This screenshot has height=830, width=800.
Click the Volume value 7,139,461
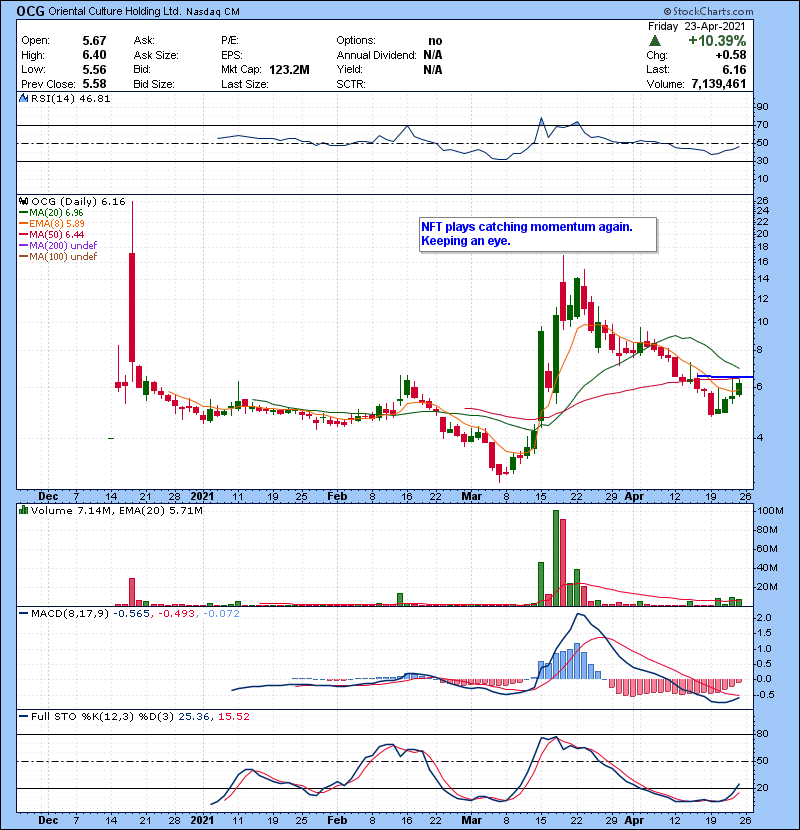coord(718,84)
